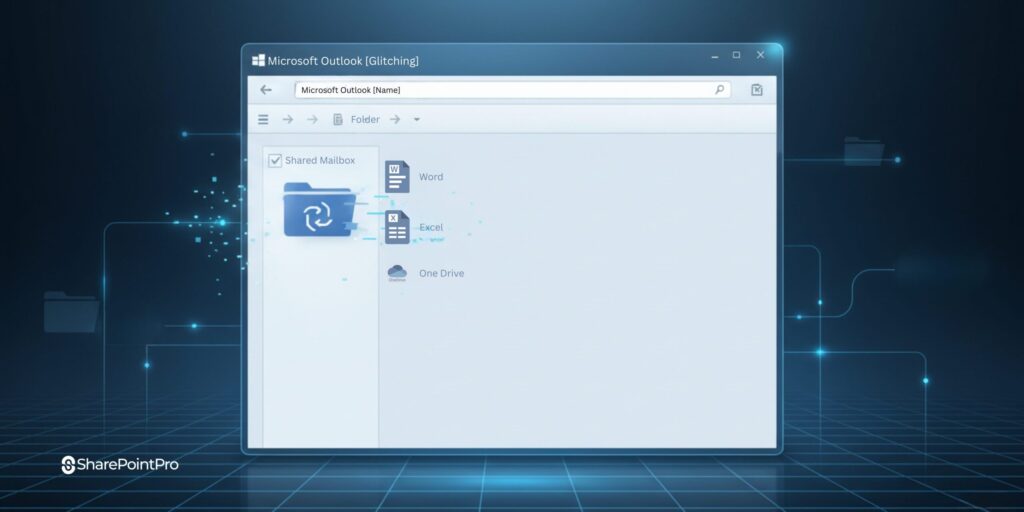Open the One Drive cloud icon
Viewport: 1024px width, 512px height.
pyautogui.click(x=397, y=272)
